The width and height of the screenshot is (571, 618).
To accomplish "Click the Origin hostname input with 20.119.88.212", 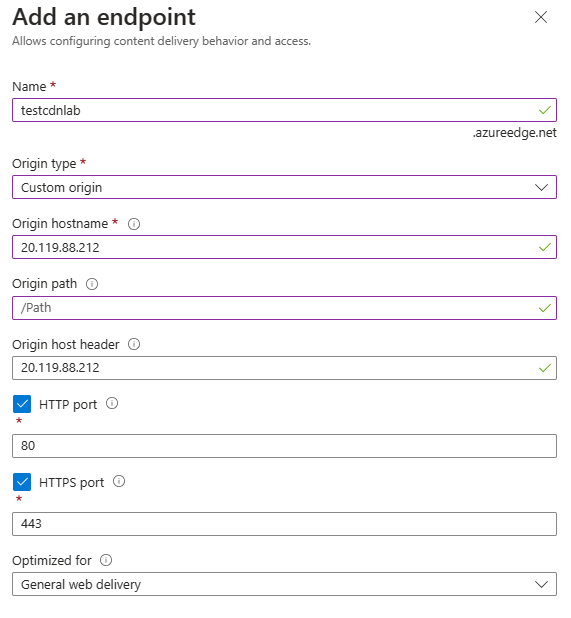I will point(284,248).
